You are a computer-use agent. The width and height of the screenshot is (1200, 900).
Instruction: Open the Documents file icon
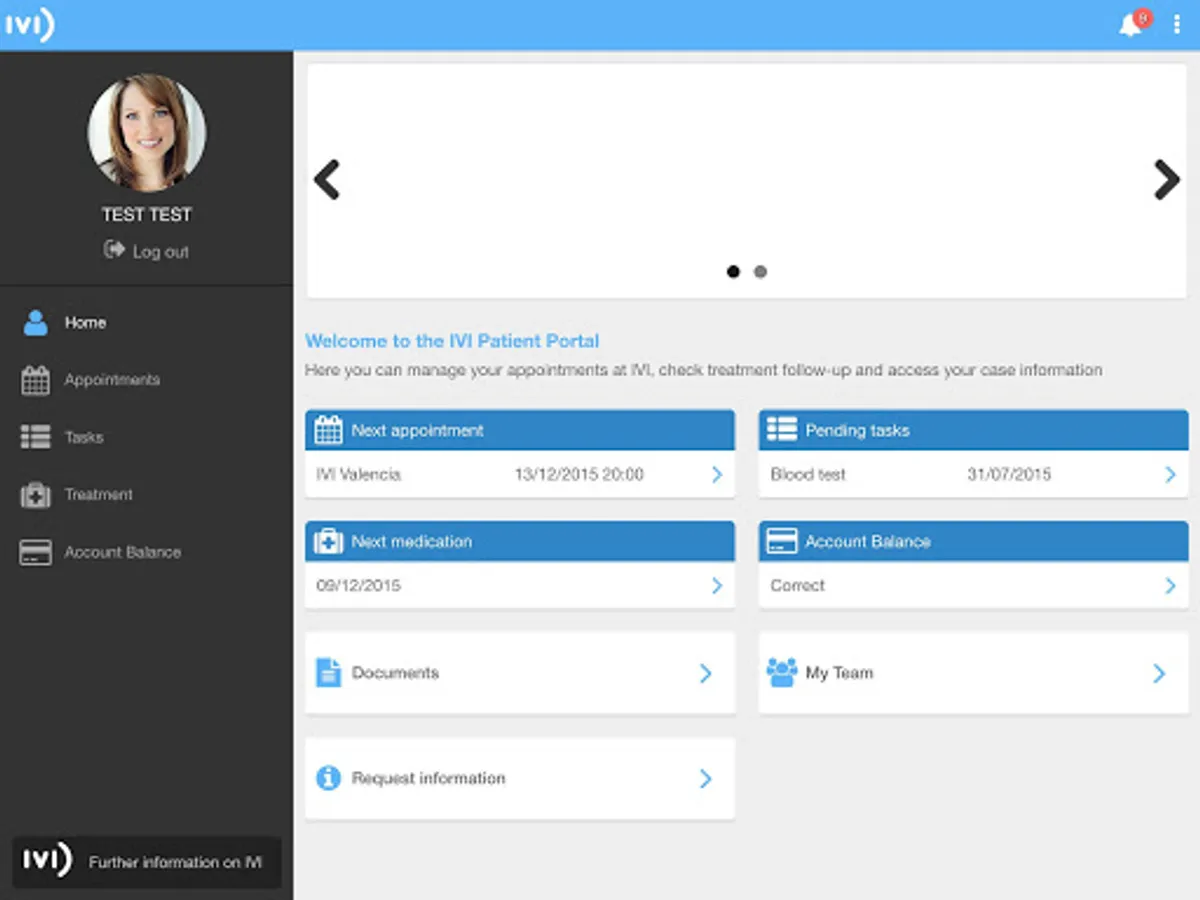click(x=327, y=673)
